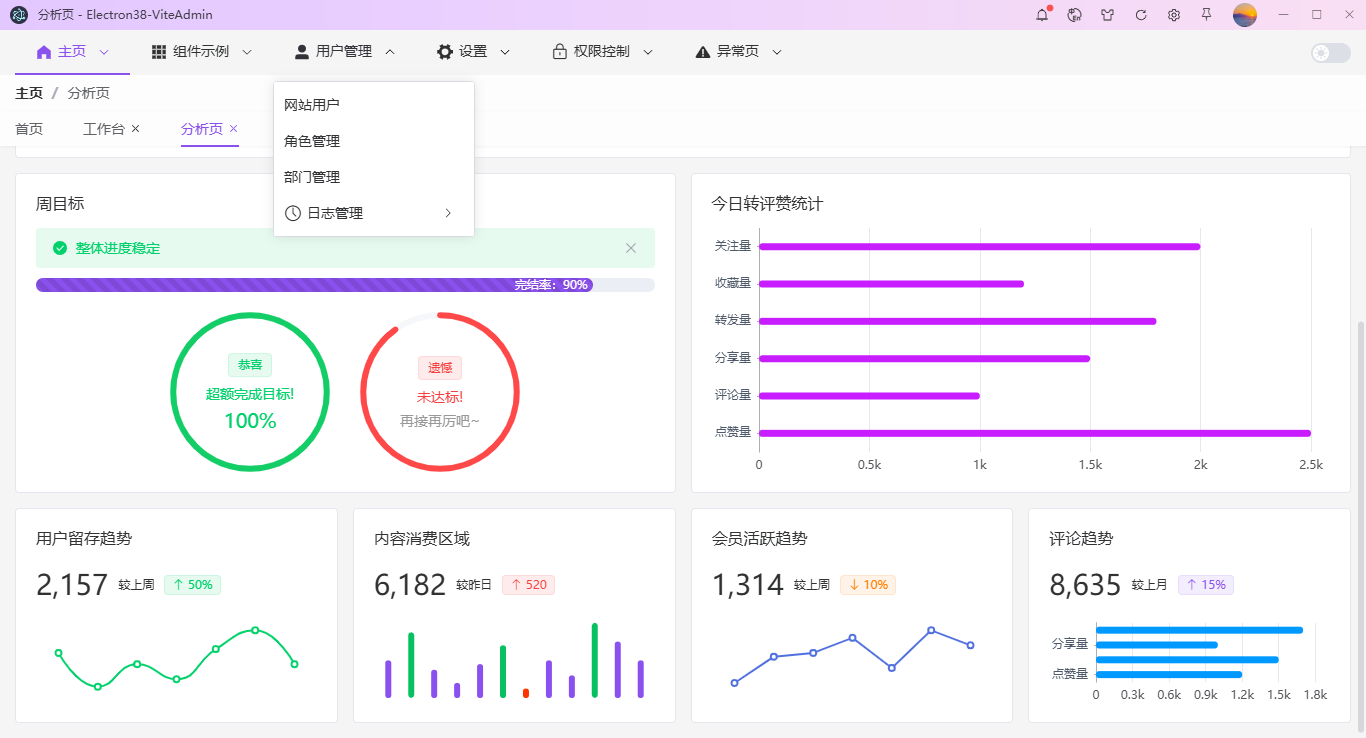The width and height of the screenshot is (1366, 738).
Task: Toggle the dark mode switch
Action: (x=1330, y=53)
